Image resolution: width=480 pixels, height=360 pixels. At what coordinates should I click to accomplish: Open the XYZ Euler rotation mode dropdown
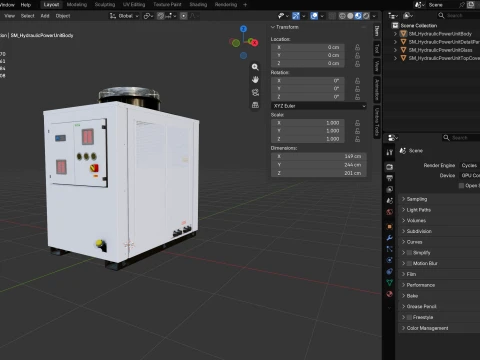point(319,106)
